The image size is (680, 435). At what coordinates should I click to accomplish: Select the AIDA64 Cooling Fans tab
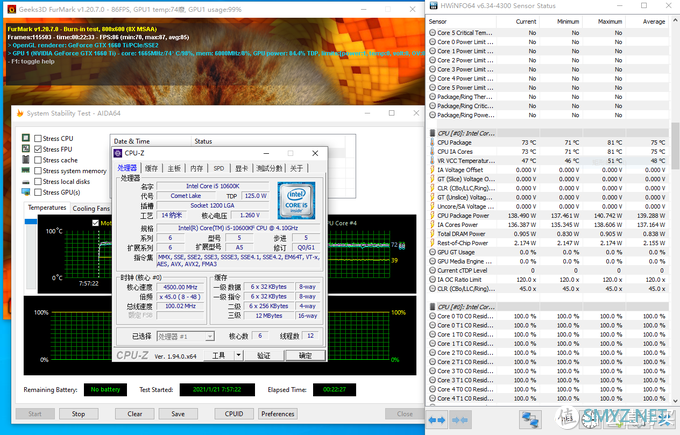91,209
